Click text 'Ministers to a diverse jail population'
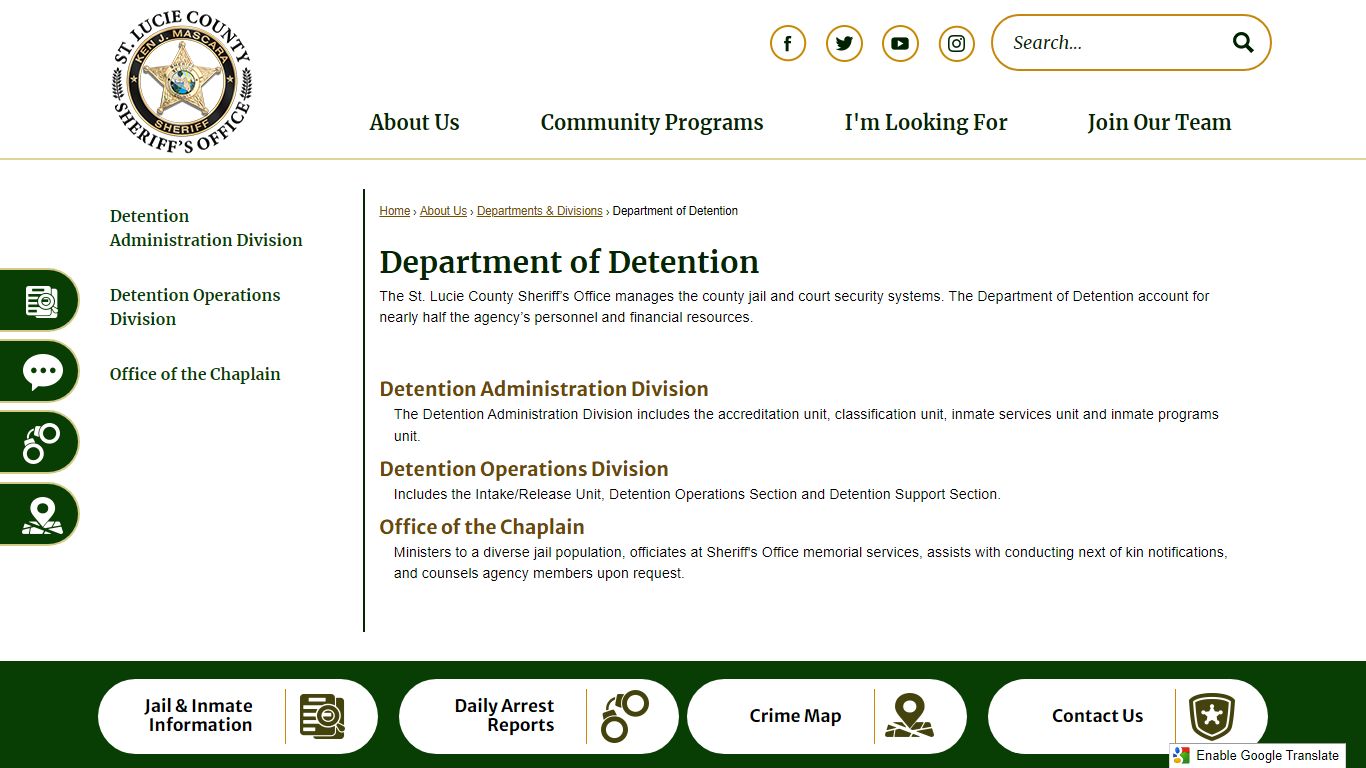The height and width of the screenshot is (768, 1366). (508, 552)
